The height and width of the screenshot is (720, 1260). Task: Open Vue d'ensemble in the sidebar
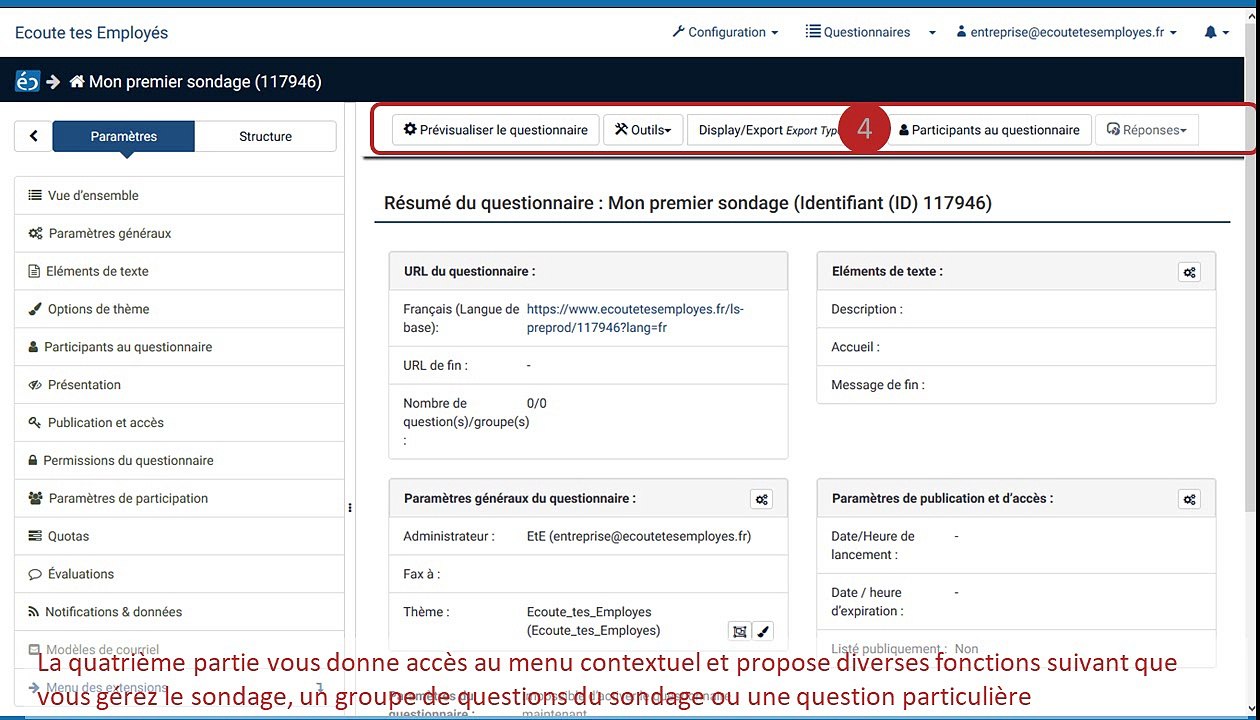(179, 196)
